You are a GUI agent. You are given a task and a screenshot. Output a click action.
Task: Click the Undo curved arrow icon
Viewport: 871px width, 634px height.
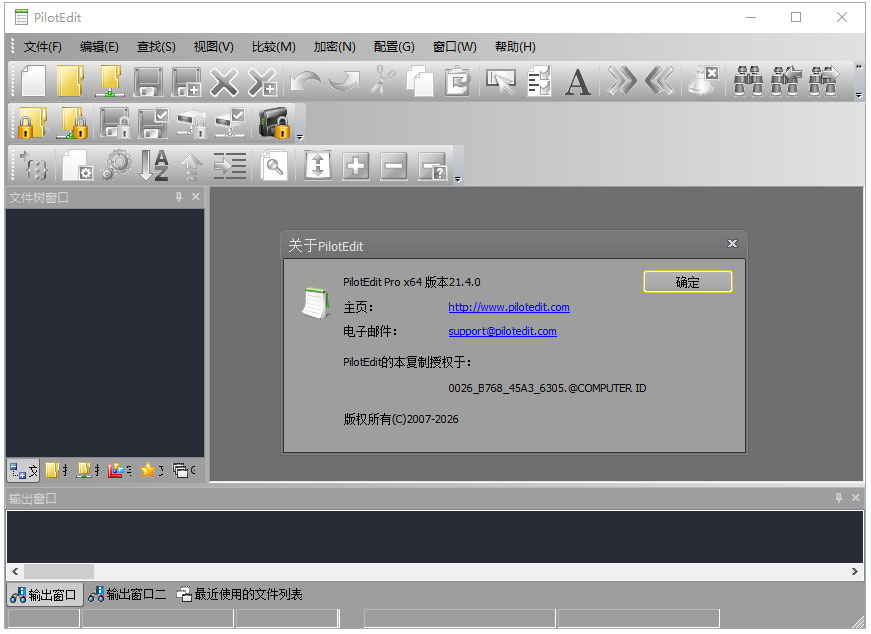pyautogui.click(x=305, y=81)
